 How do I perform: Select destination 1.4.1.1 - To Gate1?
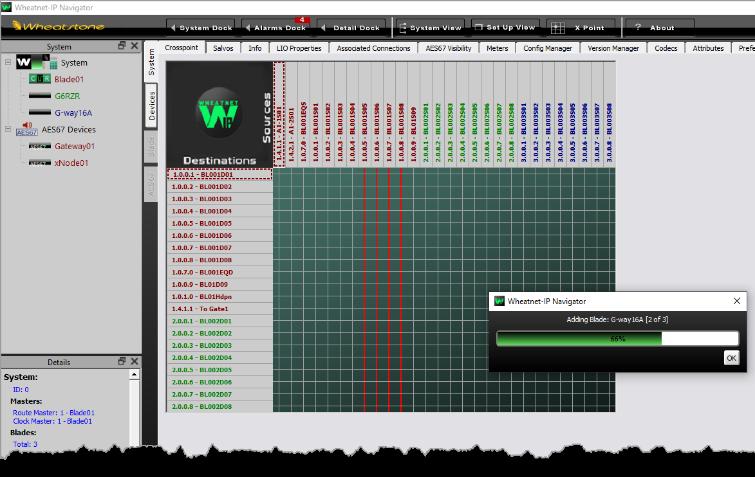click(220, 309)
